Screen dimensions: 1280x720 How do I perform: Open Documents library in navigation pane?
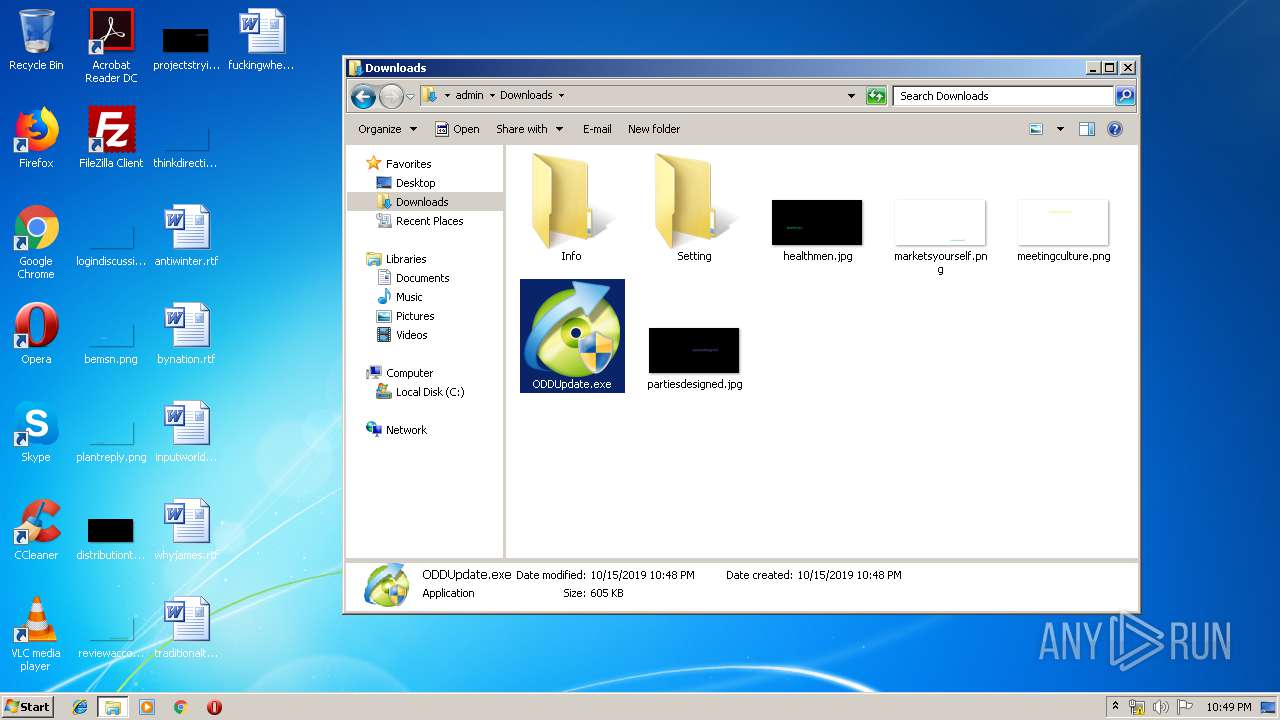click(412, 278)
